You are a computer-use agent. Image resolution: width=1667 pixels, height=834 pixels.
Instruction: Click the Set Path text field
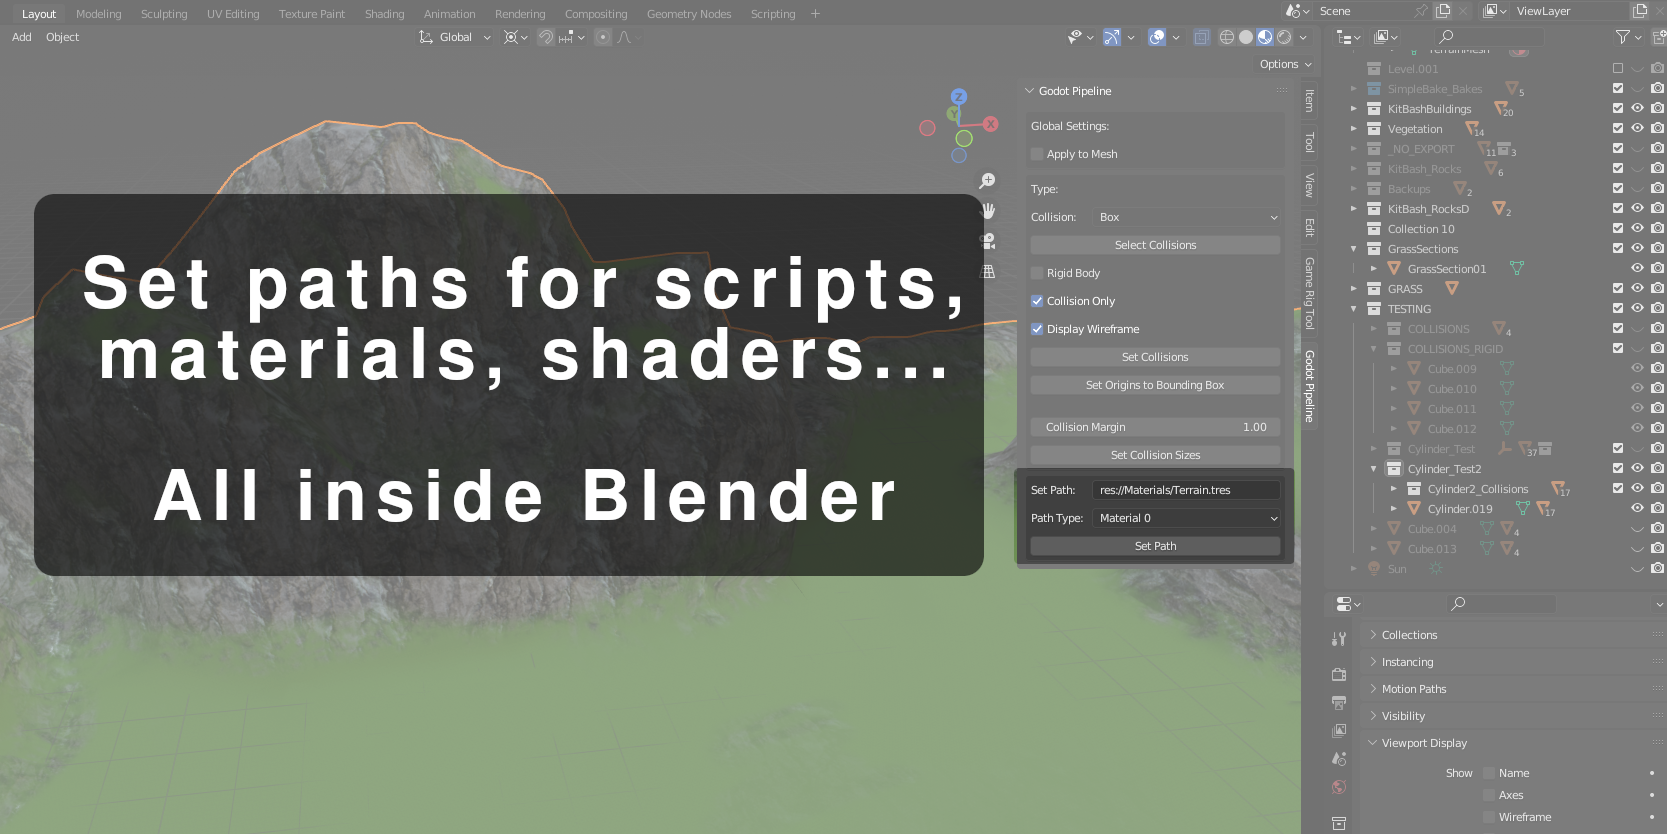click(1187, 490)
